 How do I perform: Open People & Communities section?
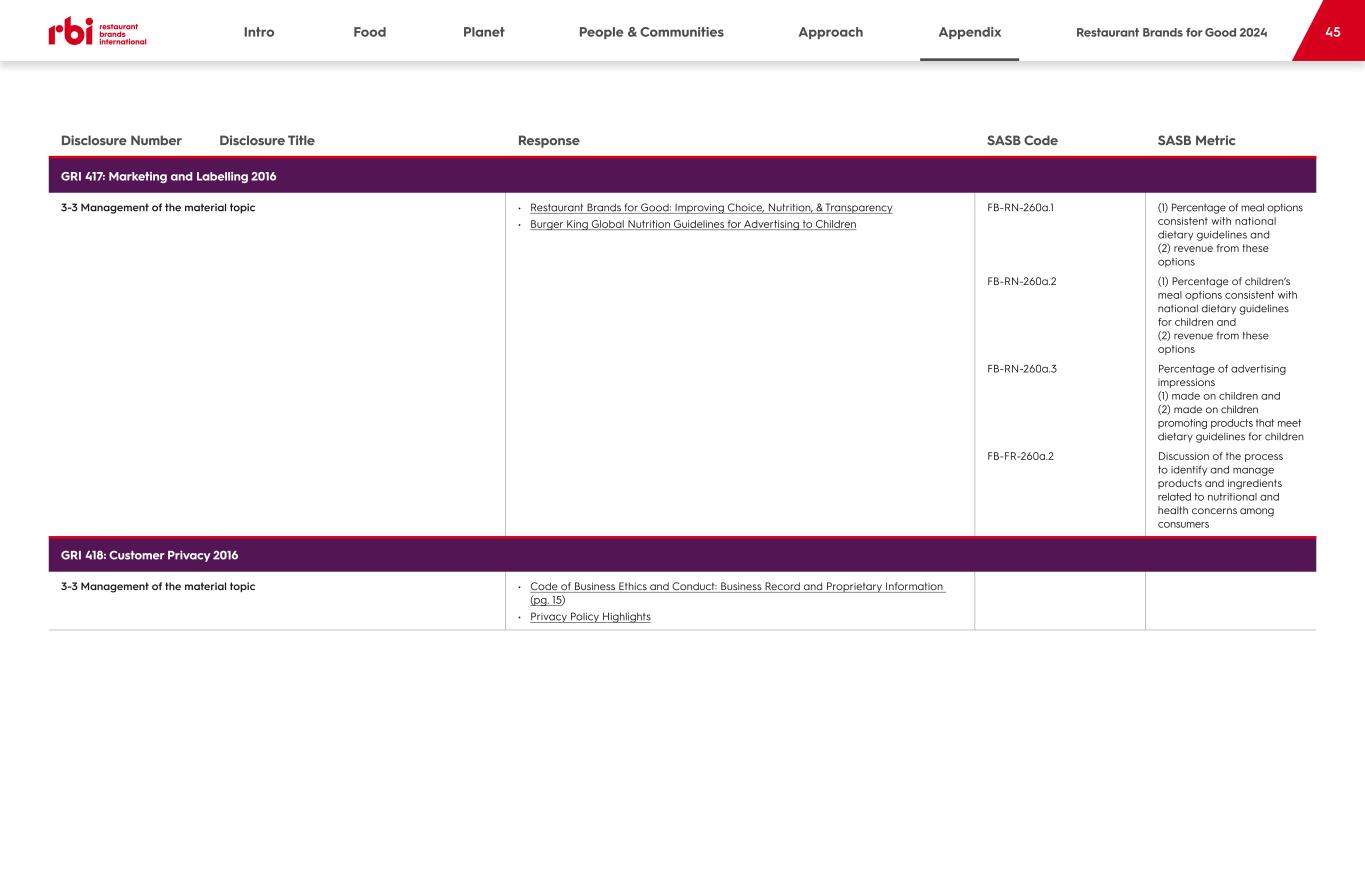tap(651, 32)
